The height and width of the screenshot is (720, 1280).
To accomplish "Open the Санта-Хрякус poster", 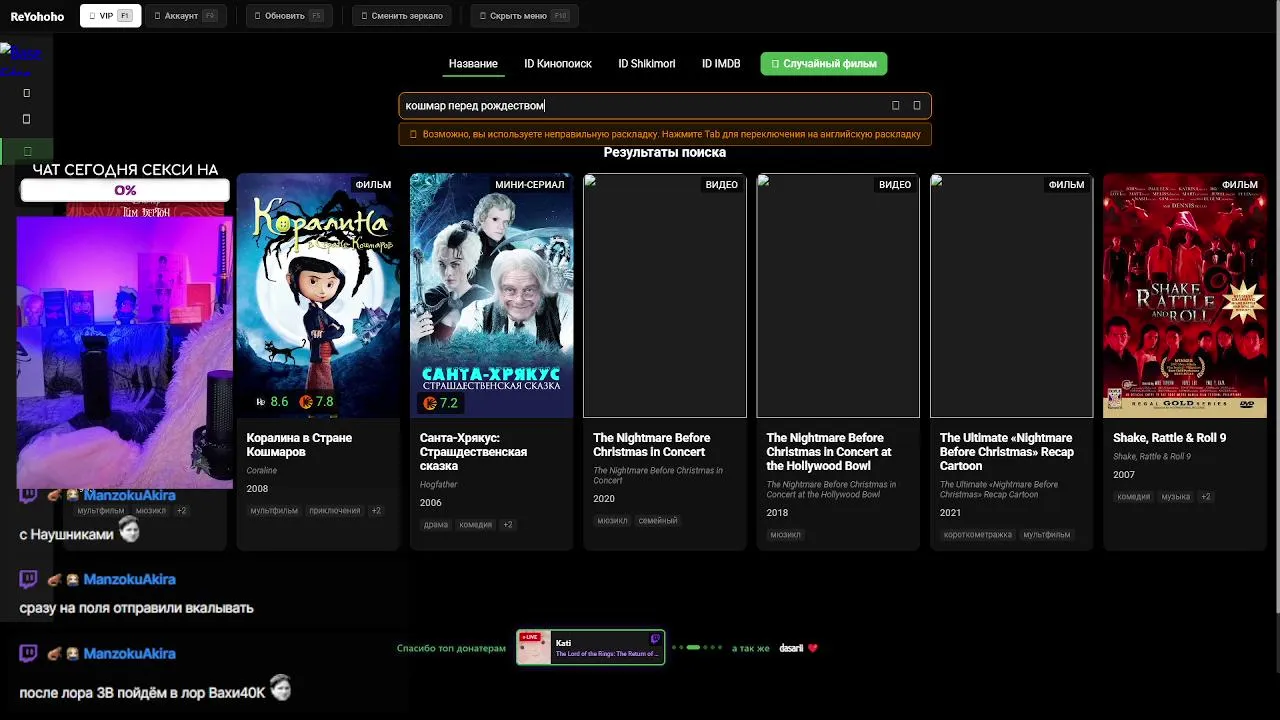I will [x=491, y=295].
